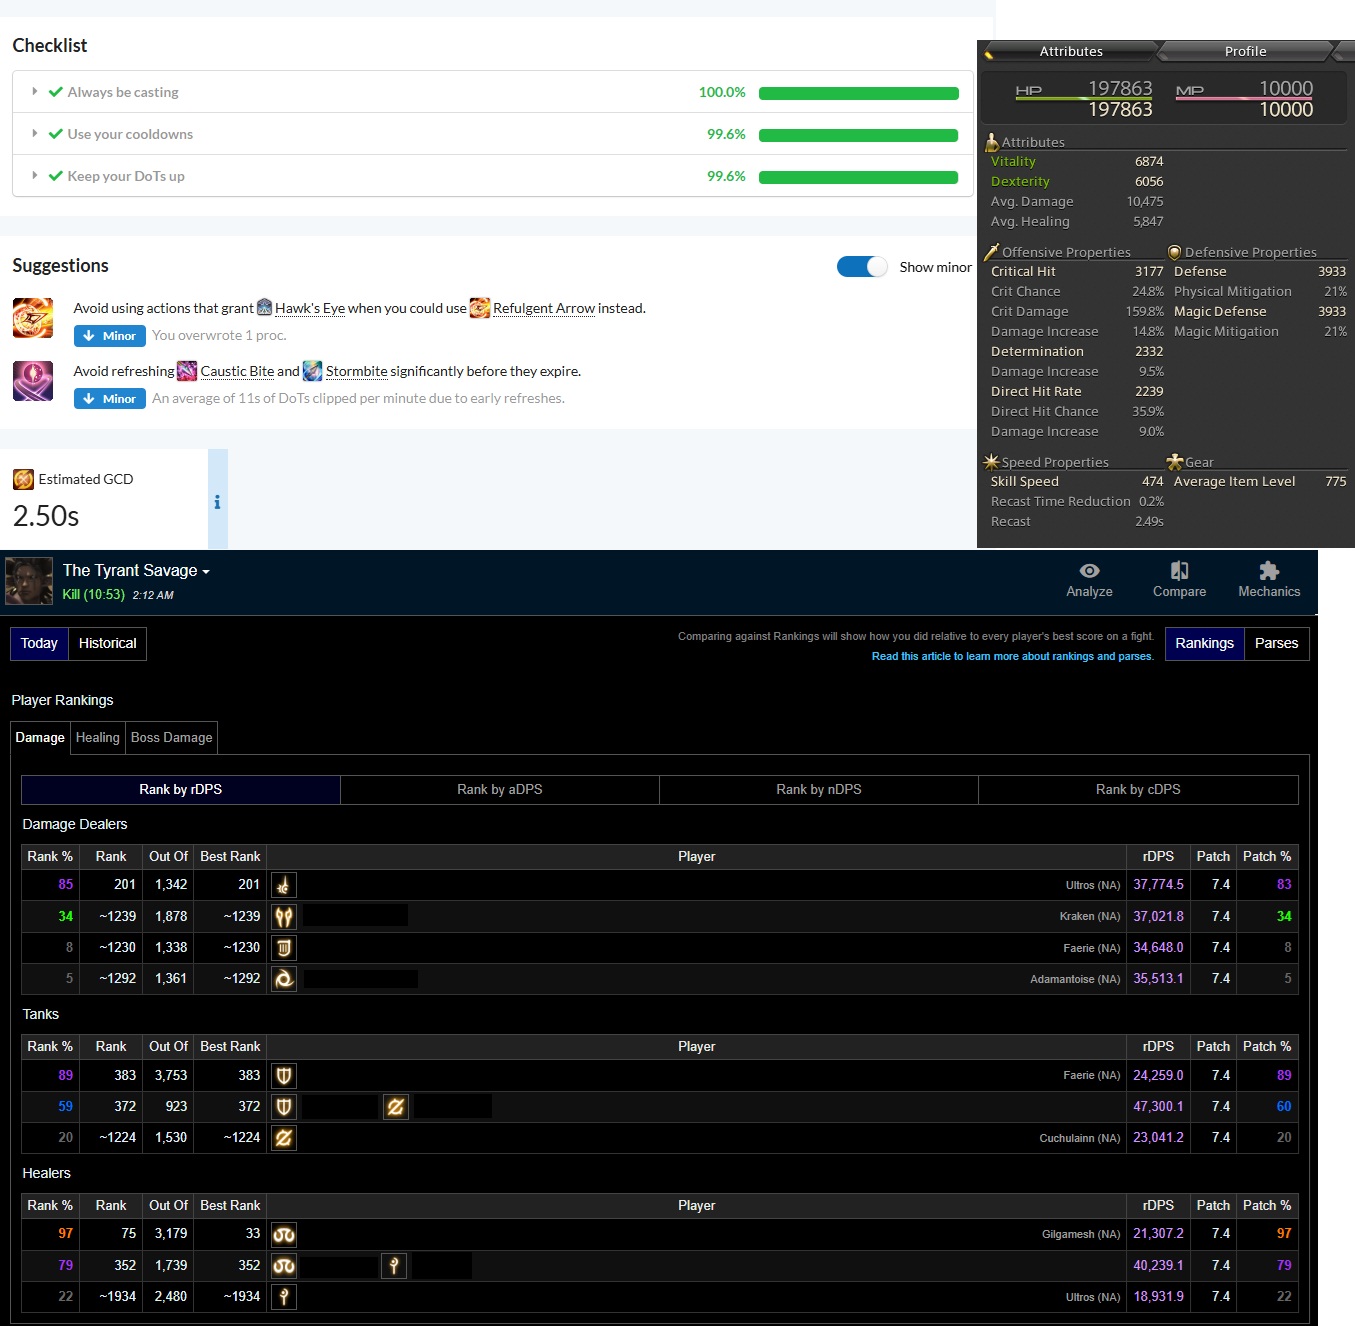
Task: Click the 37,774.5 rDPS value
Action: (1158, 884)
